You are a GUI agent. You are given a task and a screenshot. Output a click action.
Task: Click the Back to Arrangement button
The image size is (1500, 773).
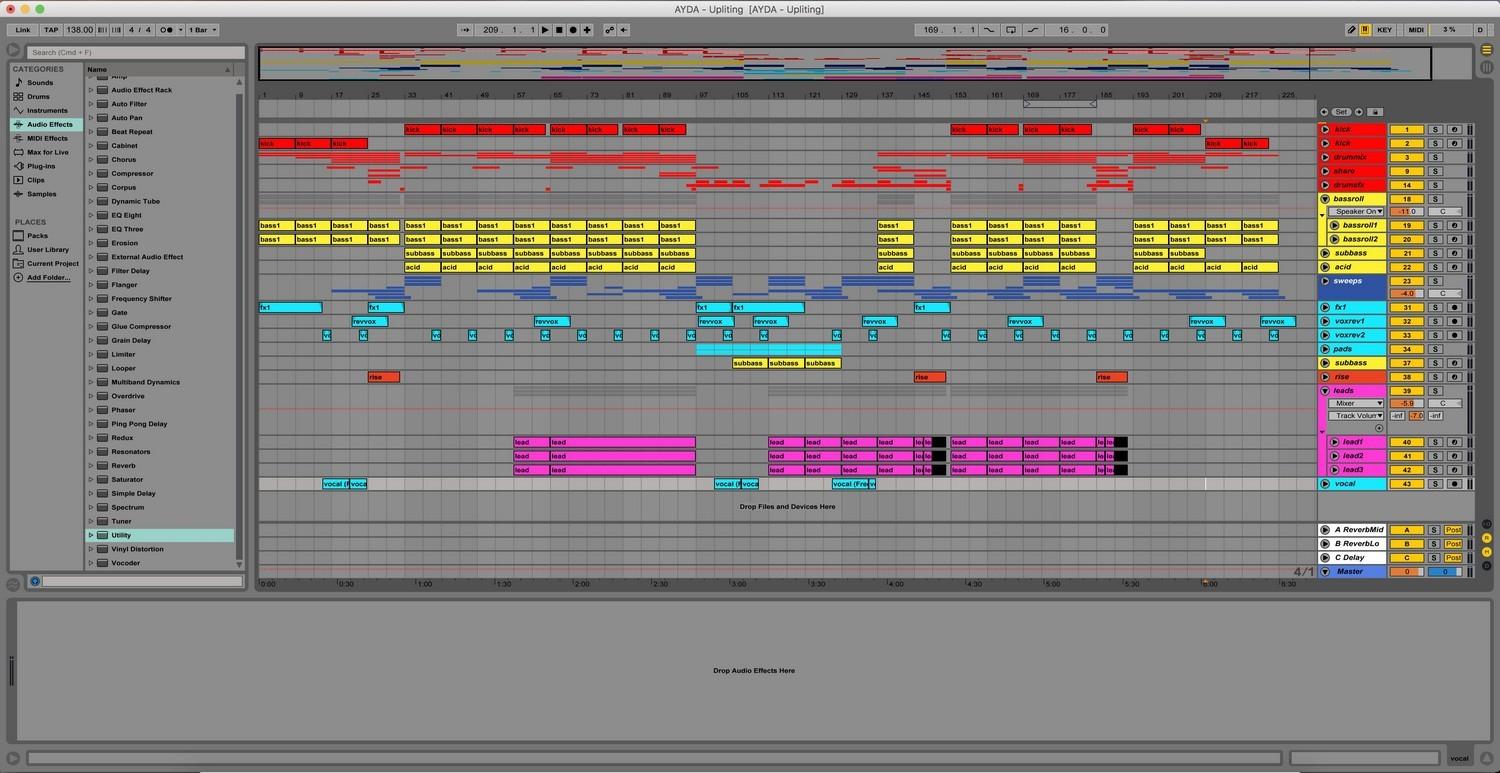pos(624,30)
